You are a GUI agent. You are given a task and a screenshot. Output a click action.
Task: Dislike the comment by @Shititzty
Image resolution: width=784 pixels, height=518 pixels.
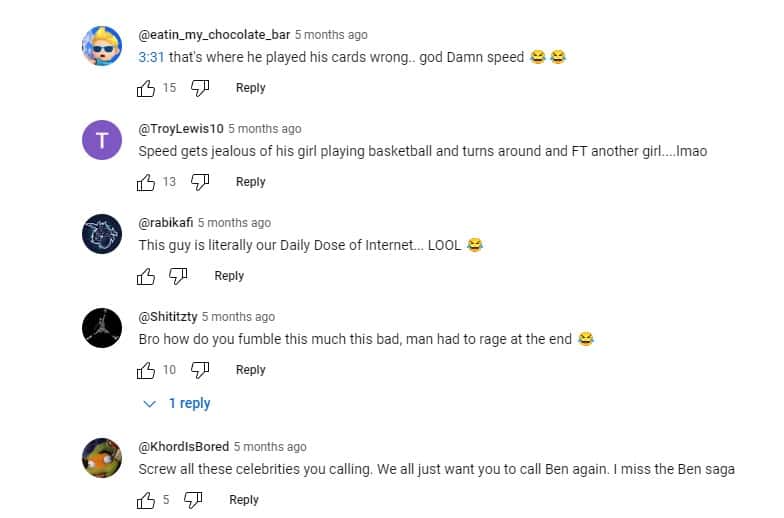tap(200, 370)
